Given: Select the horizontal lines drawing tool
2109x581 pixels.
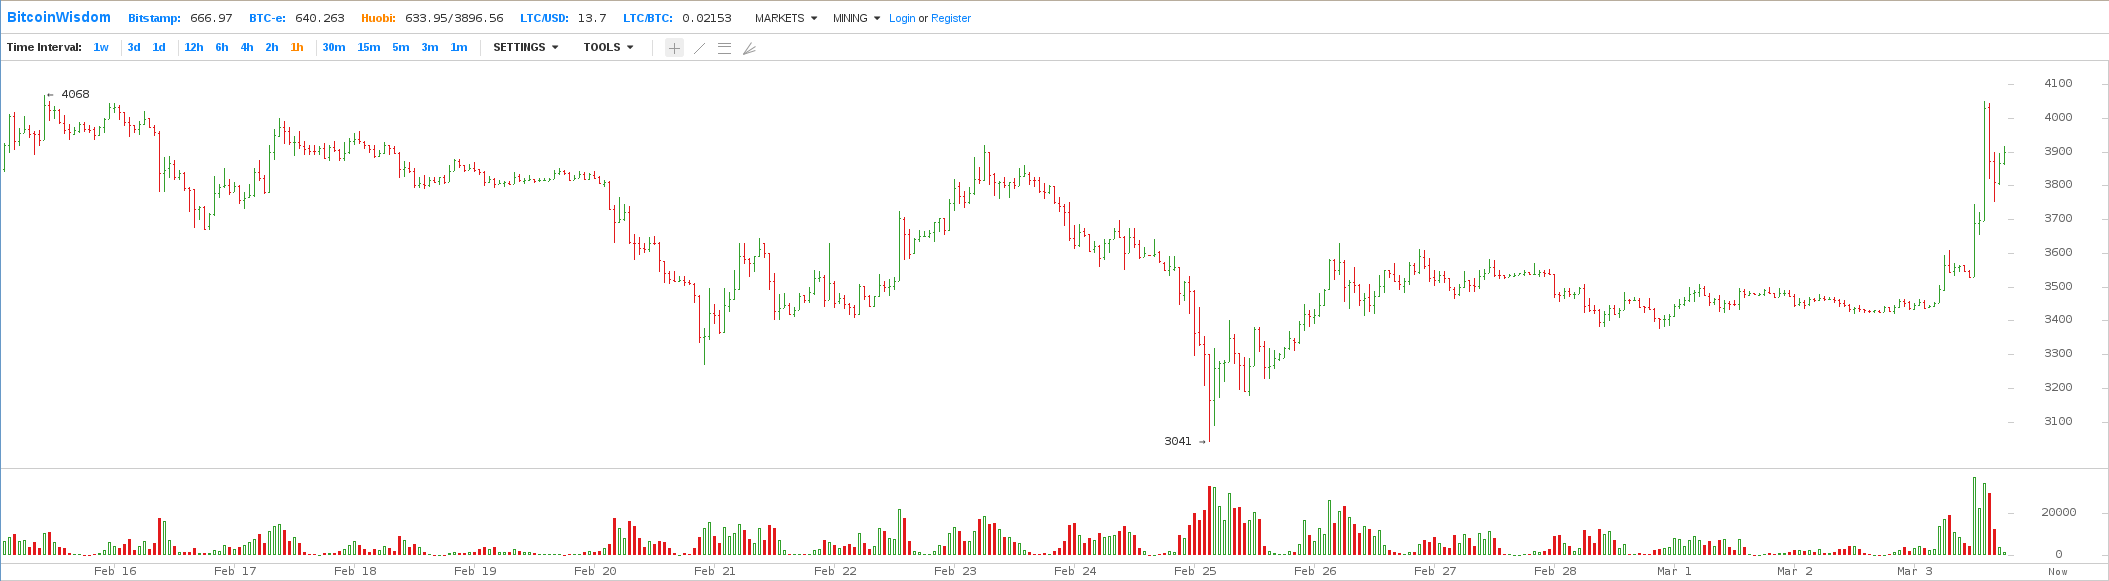Looking at the screenshot, I should [x=724, y=48].
